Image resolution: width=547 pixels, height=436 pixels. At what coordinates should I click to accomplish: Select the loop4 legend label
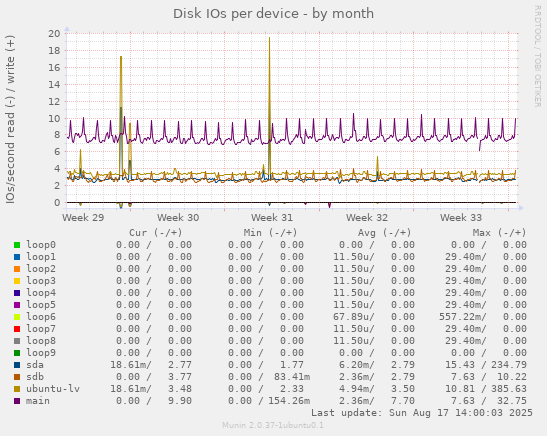click(x=41, y=293)
